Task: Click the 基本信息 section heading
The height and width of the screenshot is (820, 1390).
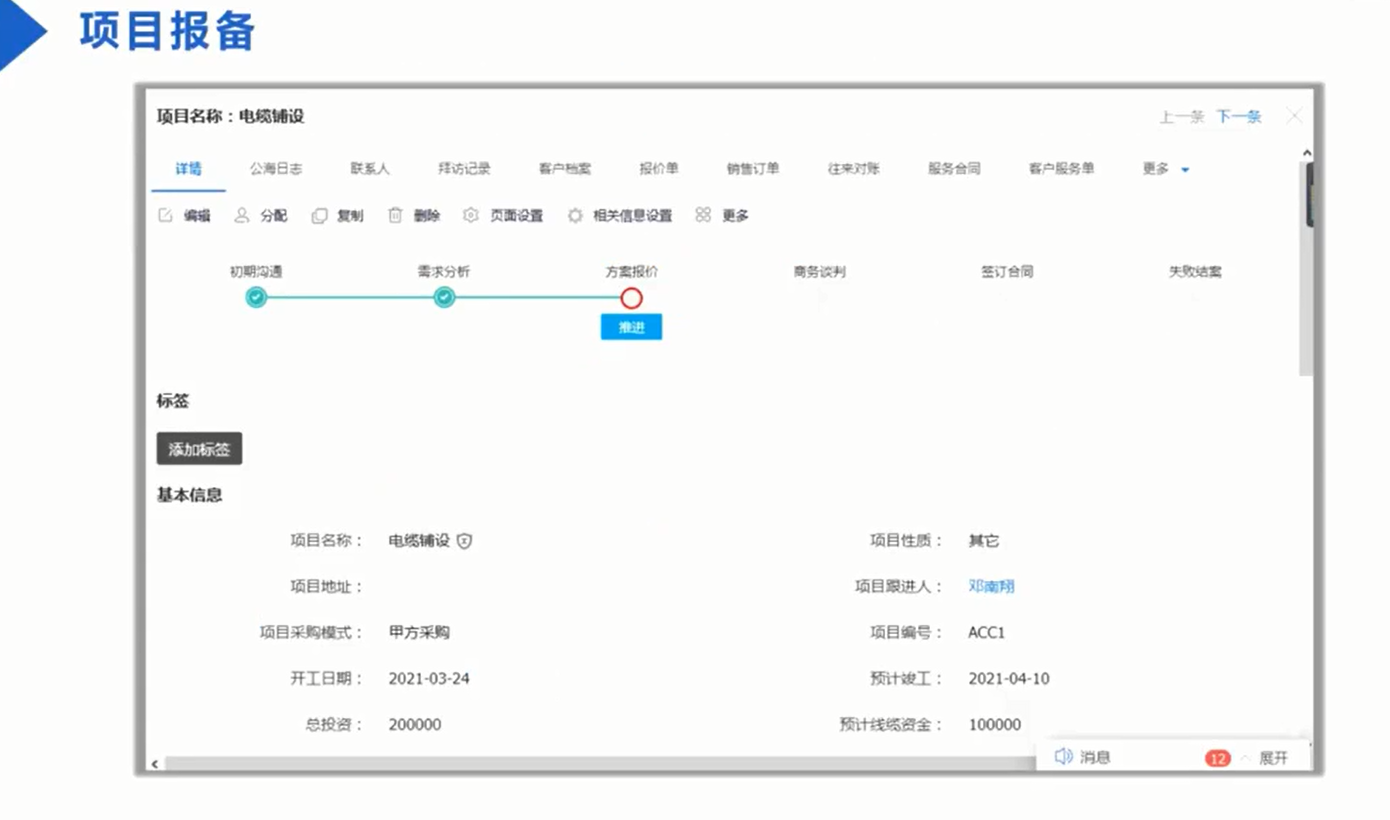Action: 190,495
